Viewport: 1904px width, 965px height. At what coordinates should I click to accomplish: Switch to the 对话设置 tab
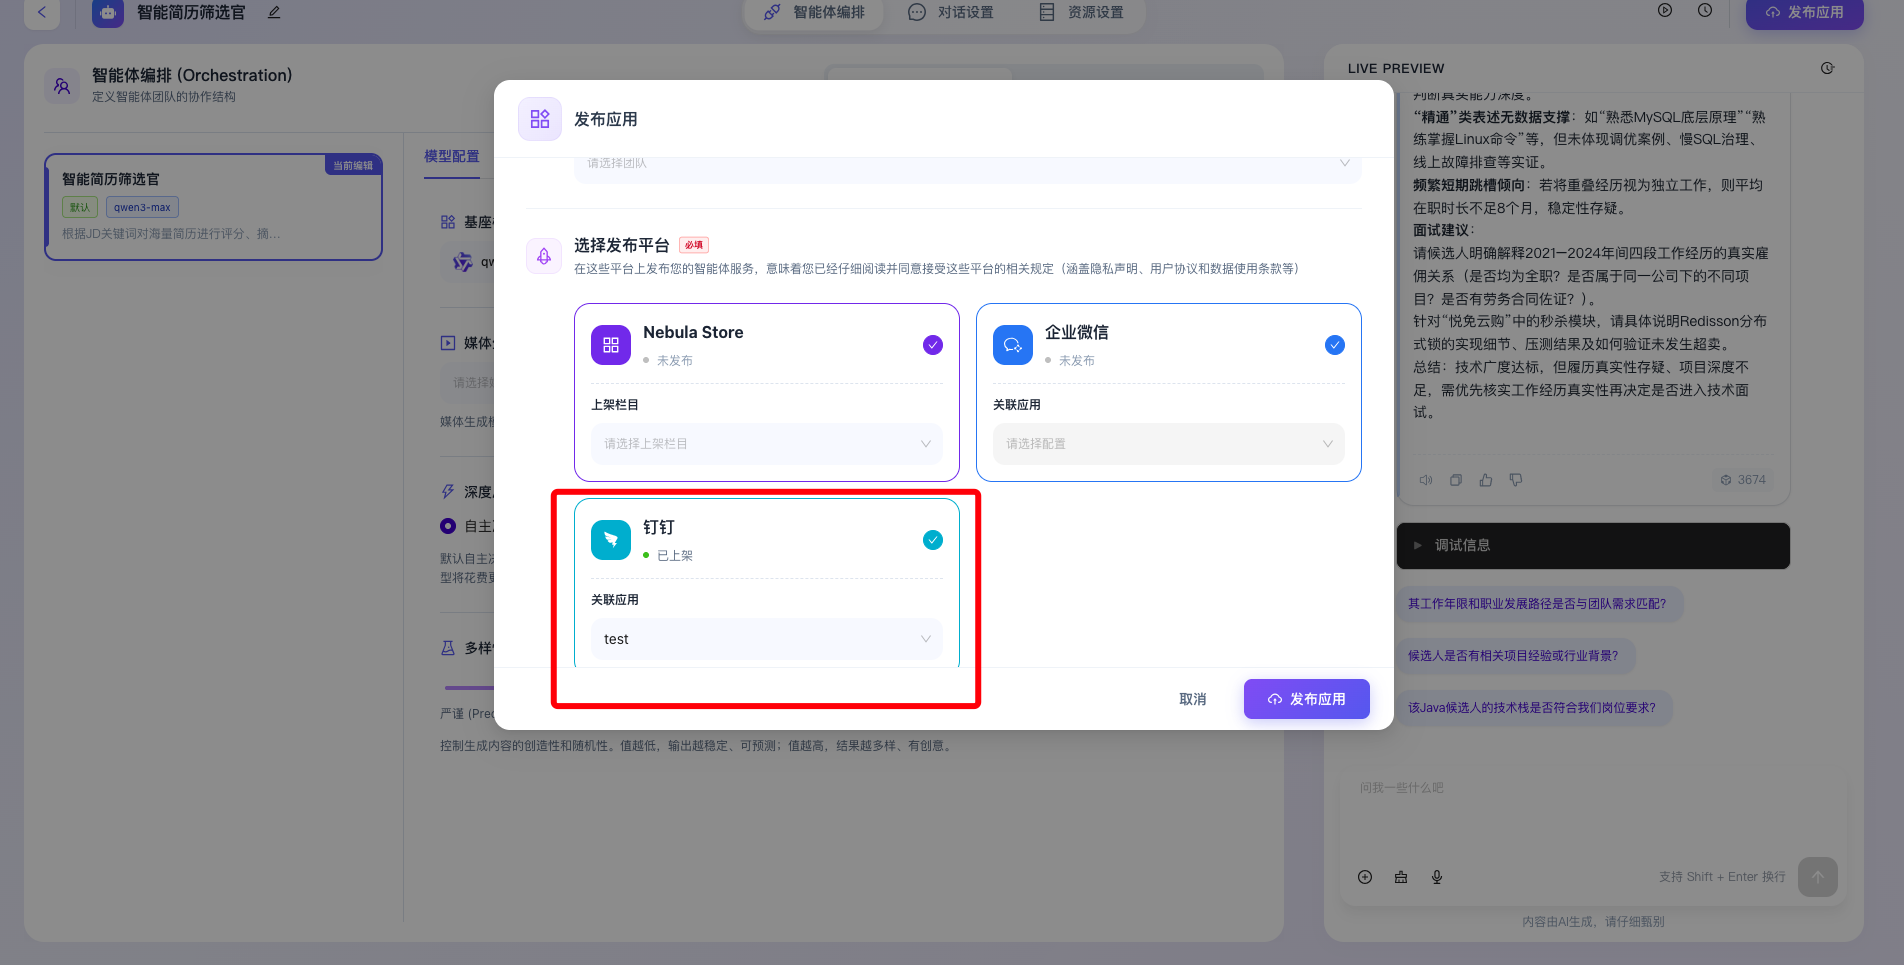click(x=951, y=12)
